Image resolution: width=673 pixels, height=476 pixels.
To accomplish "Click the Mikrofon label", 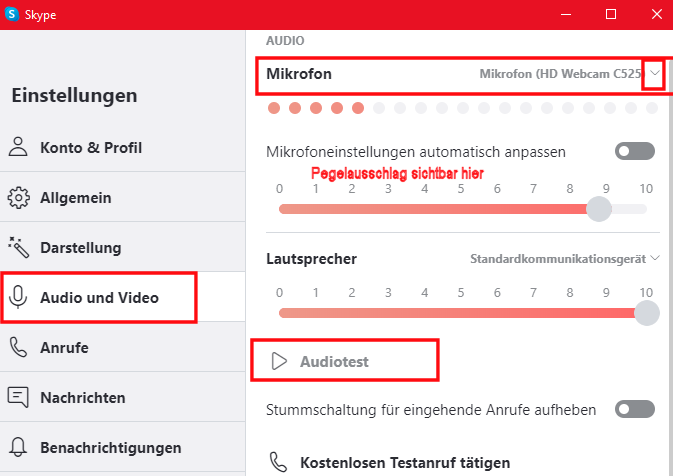I will pyautogui.click(x=299, y=73).
